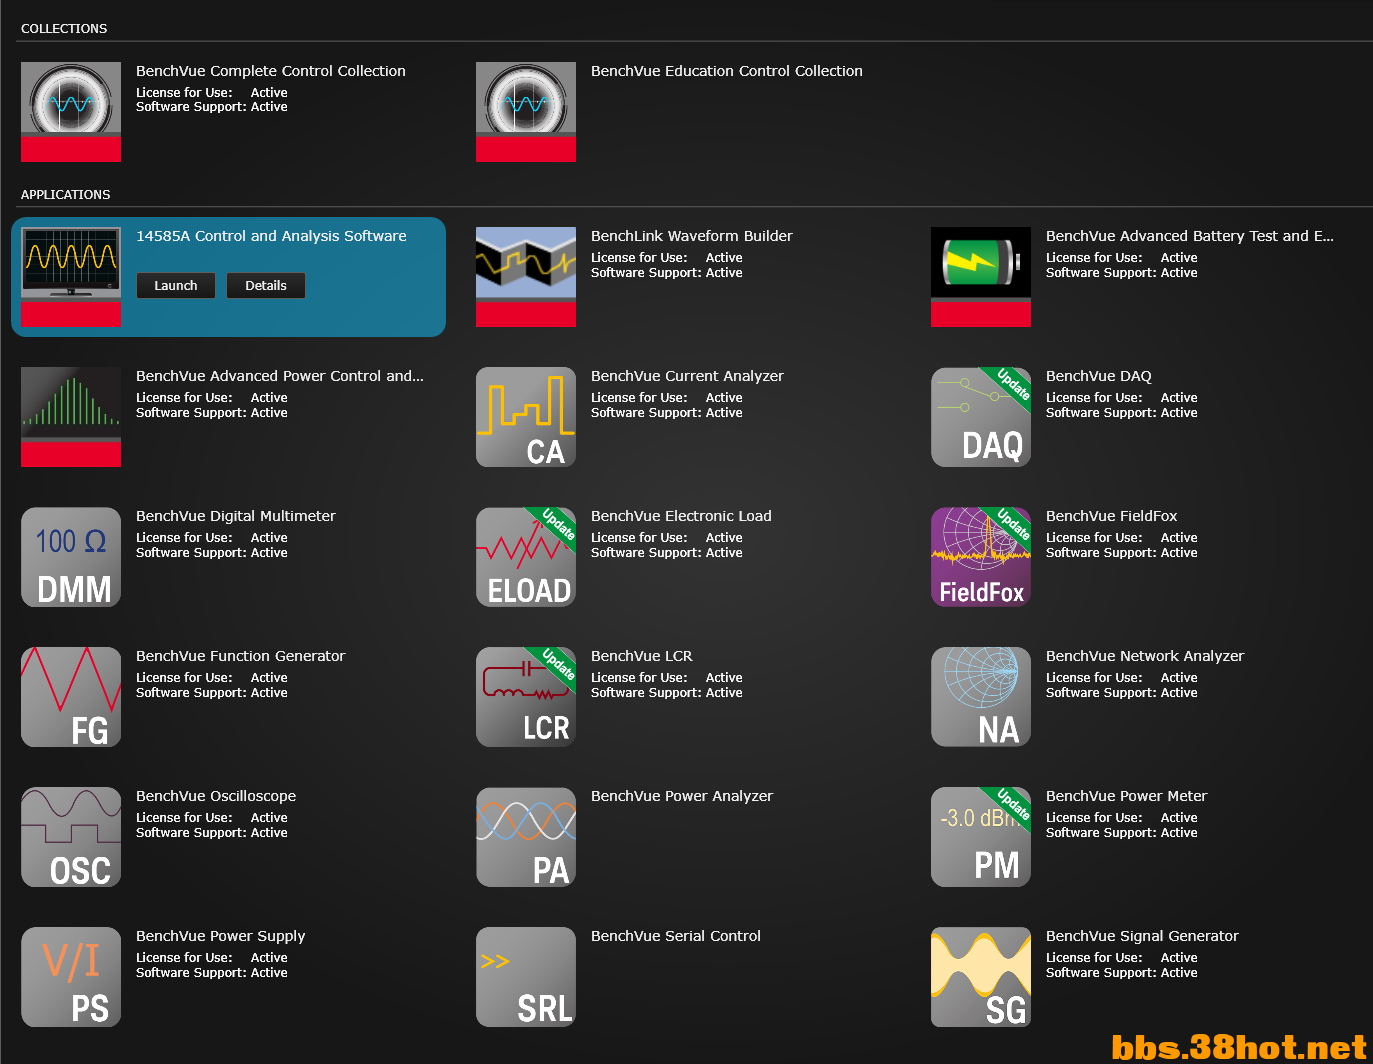
Task: Open the BenchVue Current Analyzer CA icon
Action: pyautogui.click(x=526, y=417)
